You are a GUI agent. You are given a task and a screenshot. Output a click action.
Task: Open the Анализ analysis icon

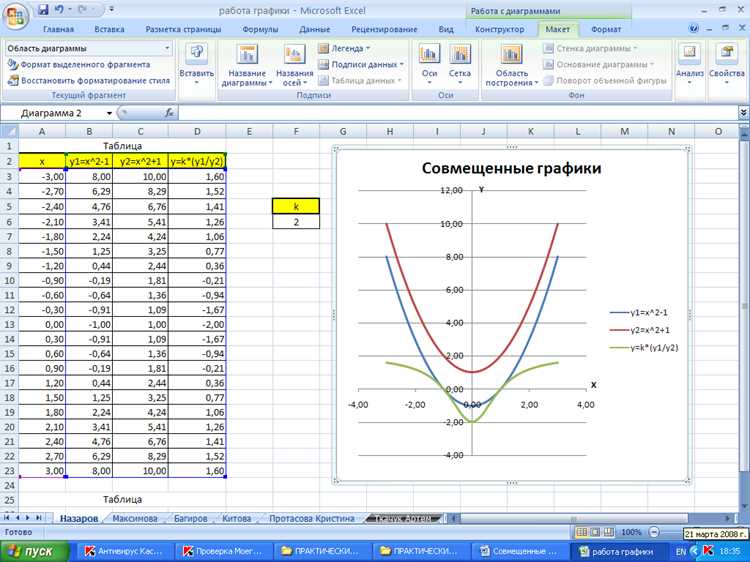tap(689, 65)
